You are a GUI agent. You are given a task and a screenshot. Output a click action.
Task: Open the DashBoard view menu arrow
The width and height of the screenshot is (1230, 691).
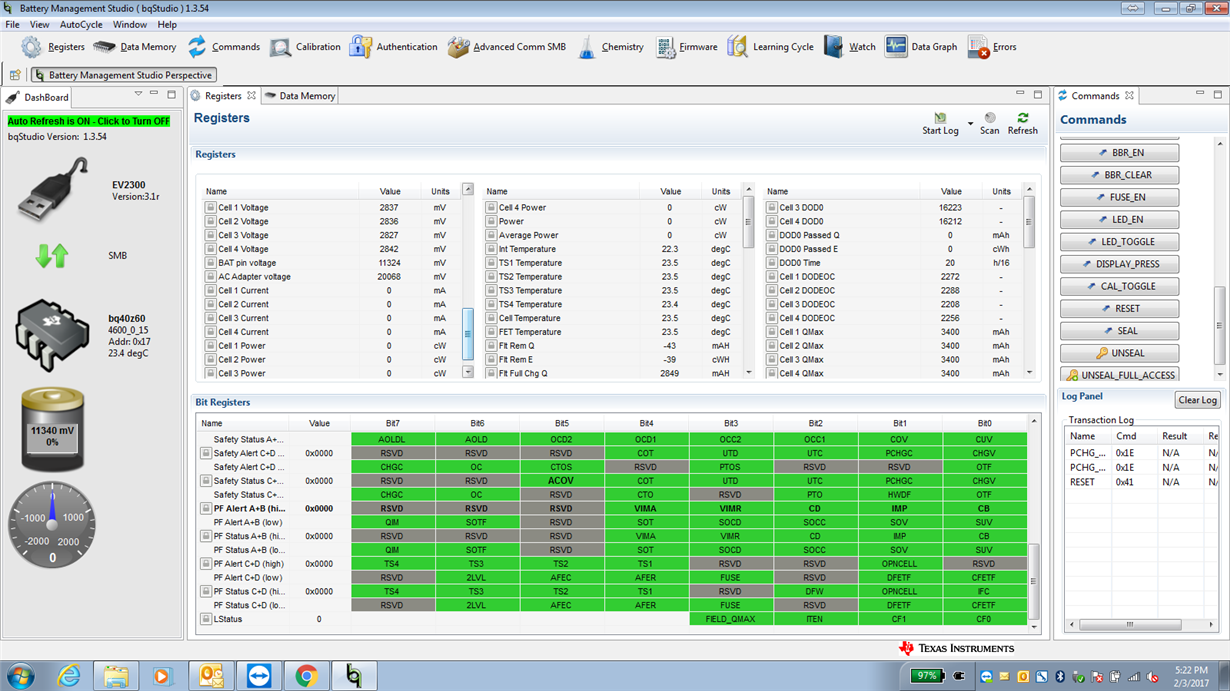pos(138,94)
